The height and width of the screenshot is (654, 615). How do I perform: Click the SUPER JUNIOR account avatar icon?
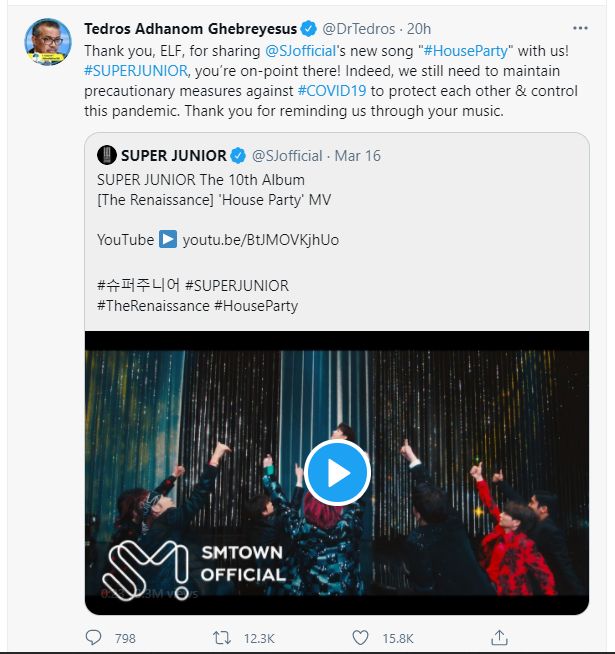tap(106, 155)
